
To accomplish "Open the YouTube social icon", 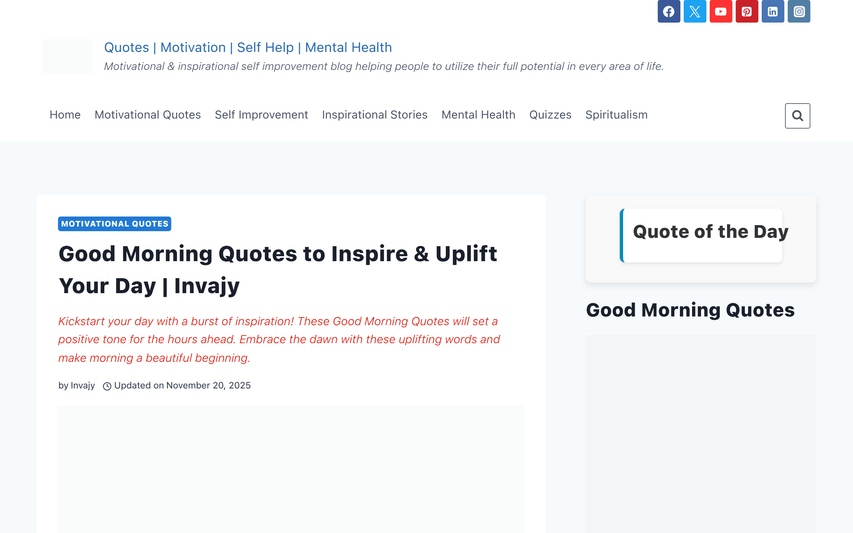I will (x=721, y=11).
